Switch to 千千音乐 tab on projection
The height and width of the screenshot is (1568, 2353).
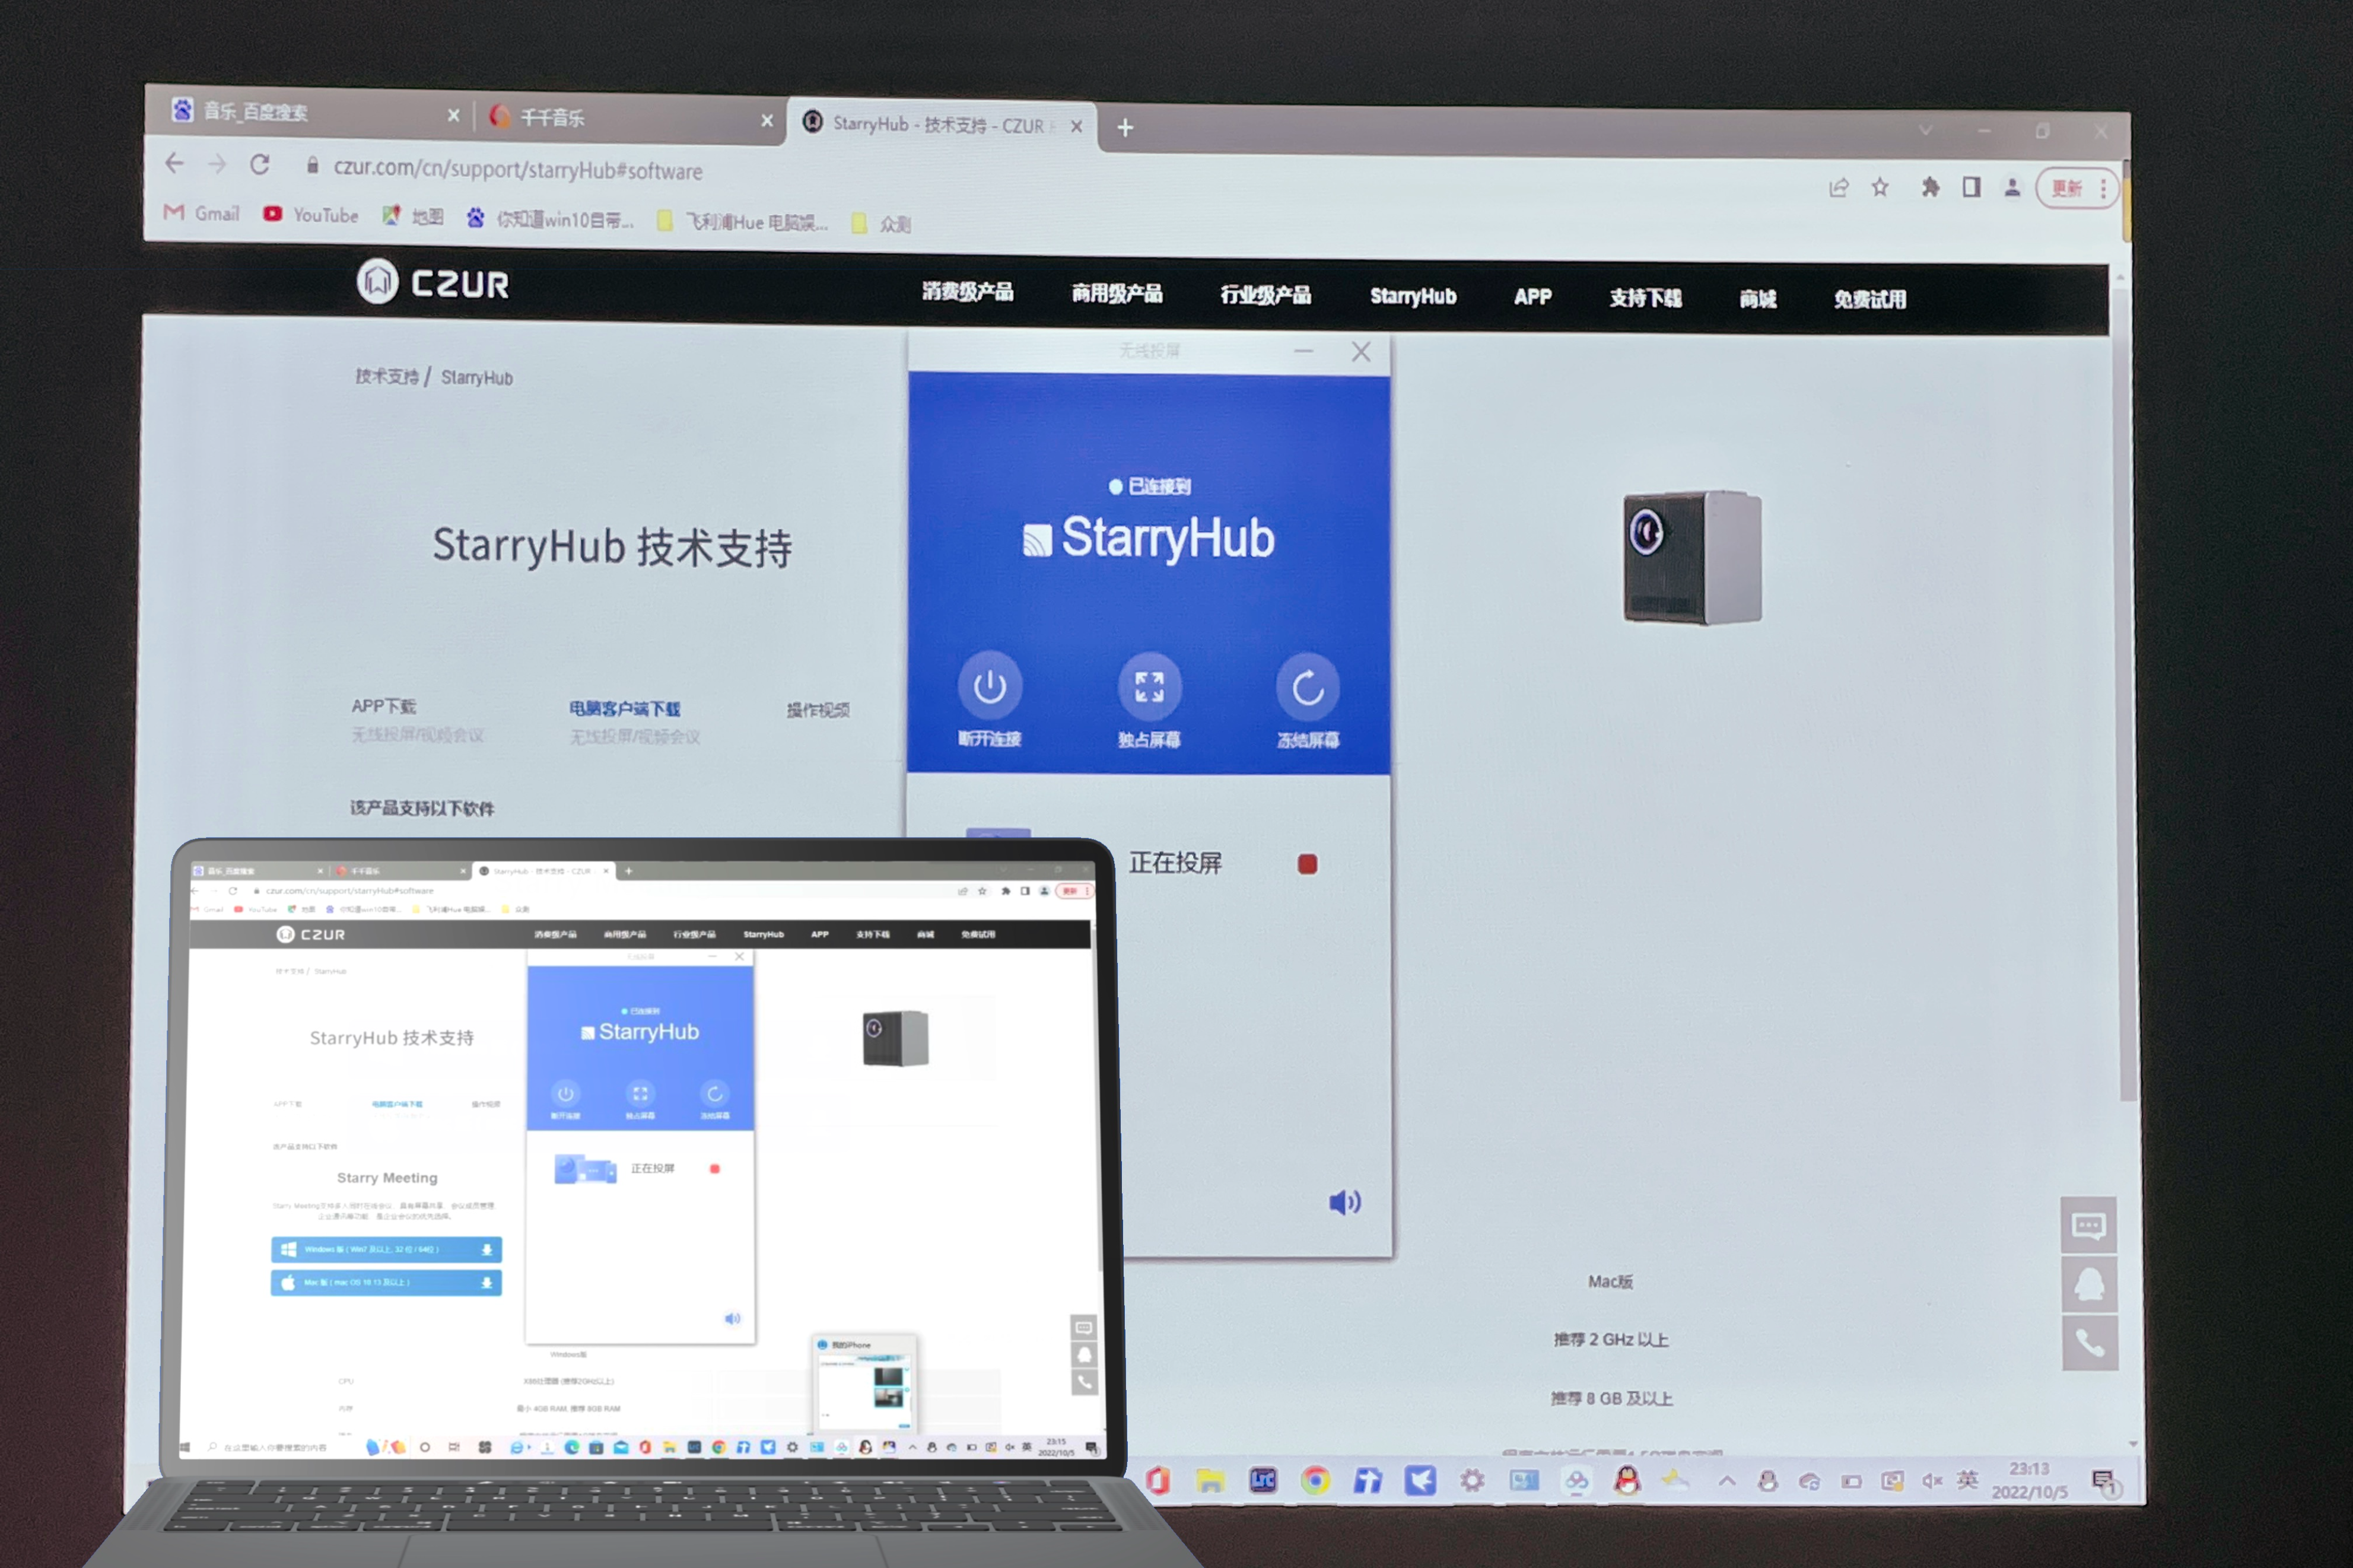(x=630, y=117)
